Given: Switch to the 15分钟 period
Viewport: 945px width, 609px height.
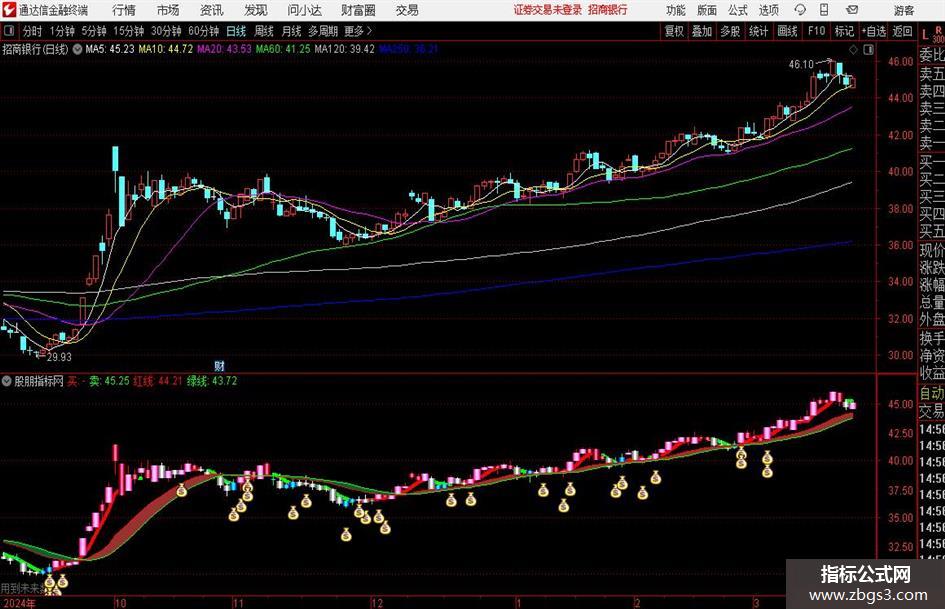Looking at the screenshot, I should 129,31.
